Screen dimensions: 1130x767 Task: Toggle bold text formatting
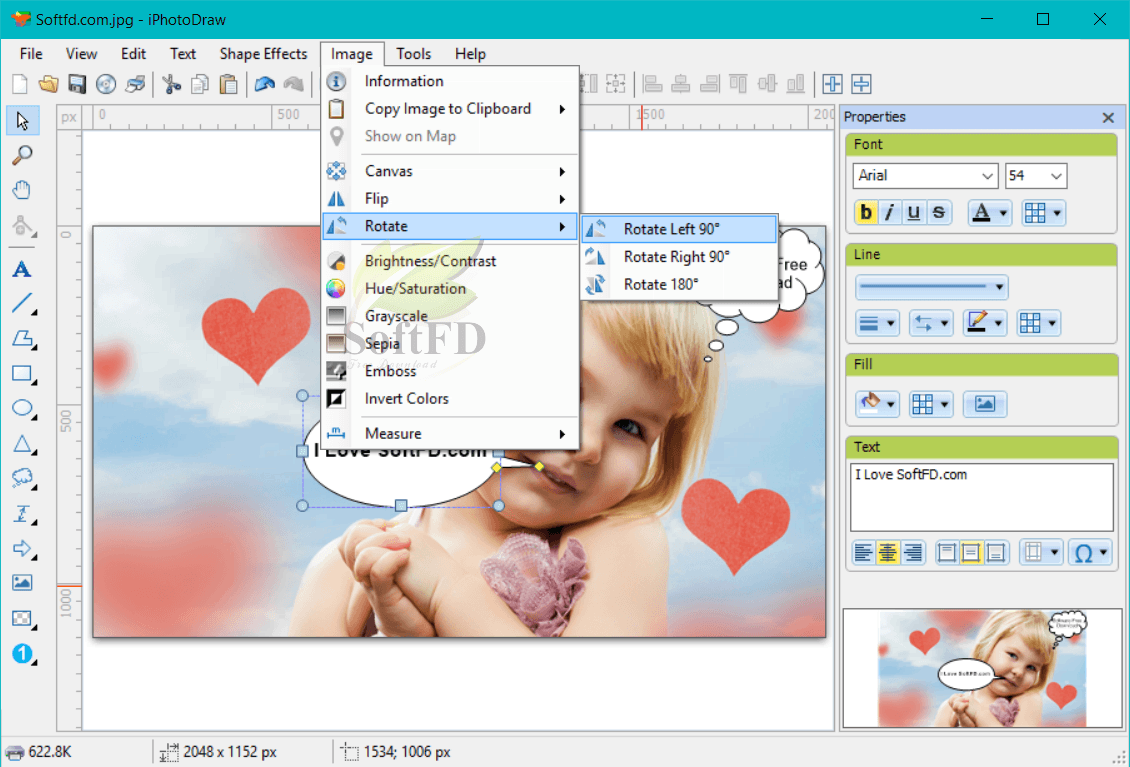[x=866, y=213]
